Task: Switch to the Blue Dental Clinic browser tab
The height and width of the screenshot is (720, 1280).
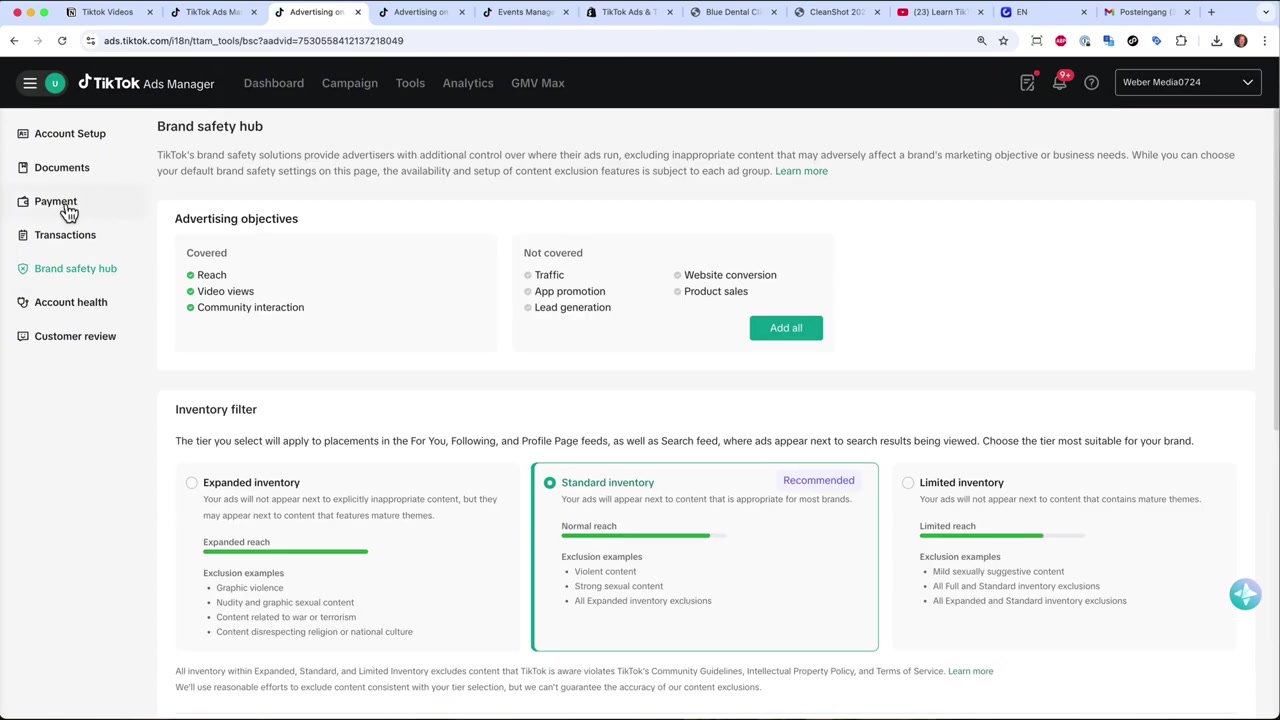Action: click(733, 12)
